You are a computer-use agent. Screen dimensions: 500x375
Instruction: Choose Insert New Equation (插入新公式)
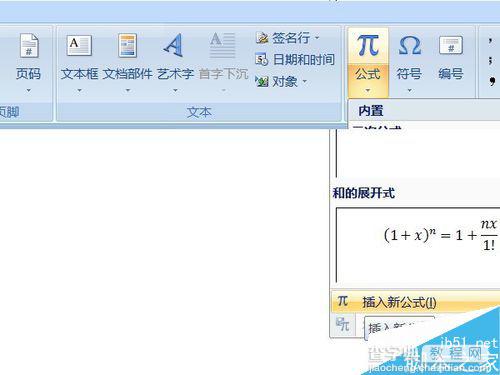click(x=416, y=302)
